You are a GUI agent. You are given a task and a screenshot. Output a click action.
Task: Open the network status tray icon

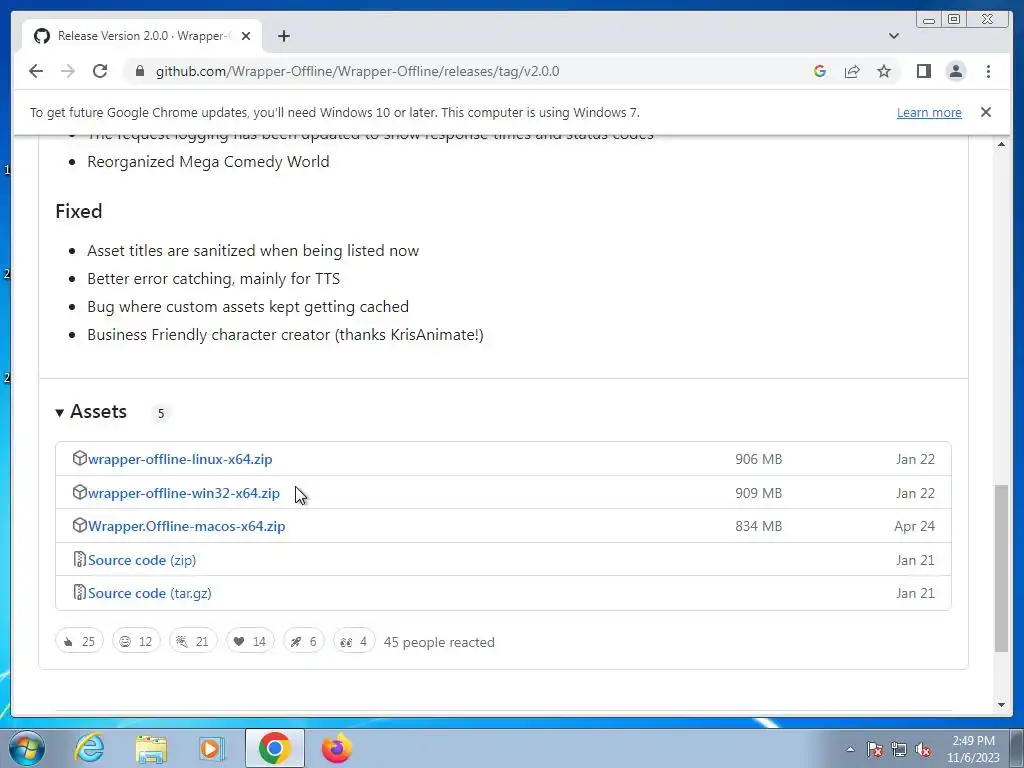click(x=899, y=749)
